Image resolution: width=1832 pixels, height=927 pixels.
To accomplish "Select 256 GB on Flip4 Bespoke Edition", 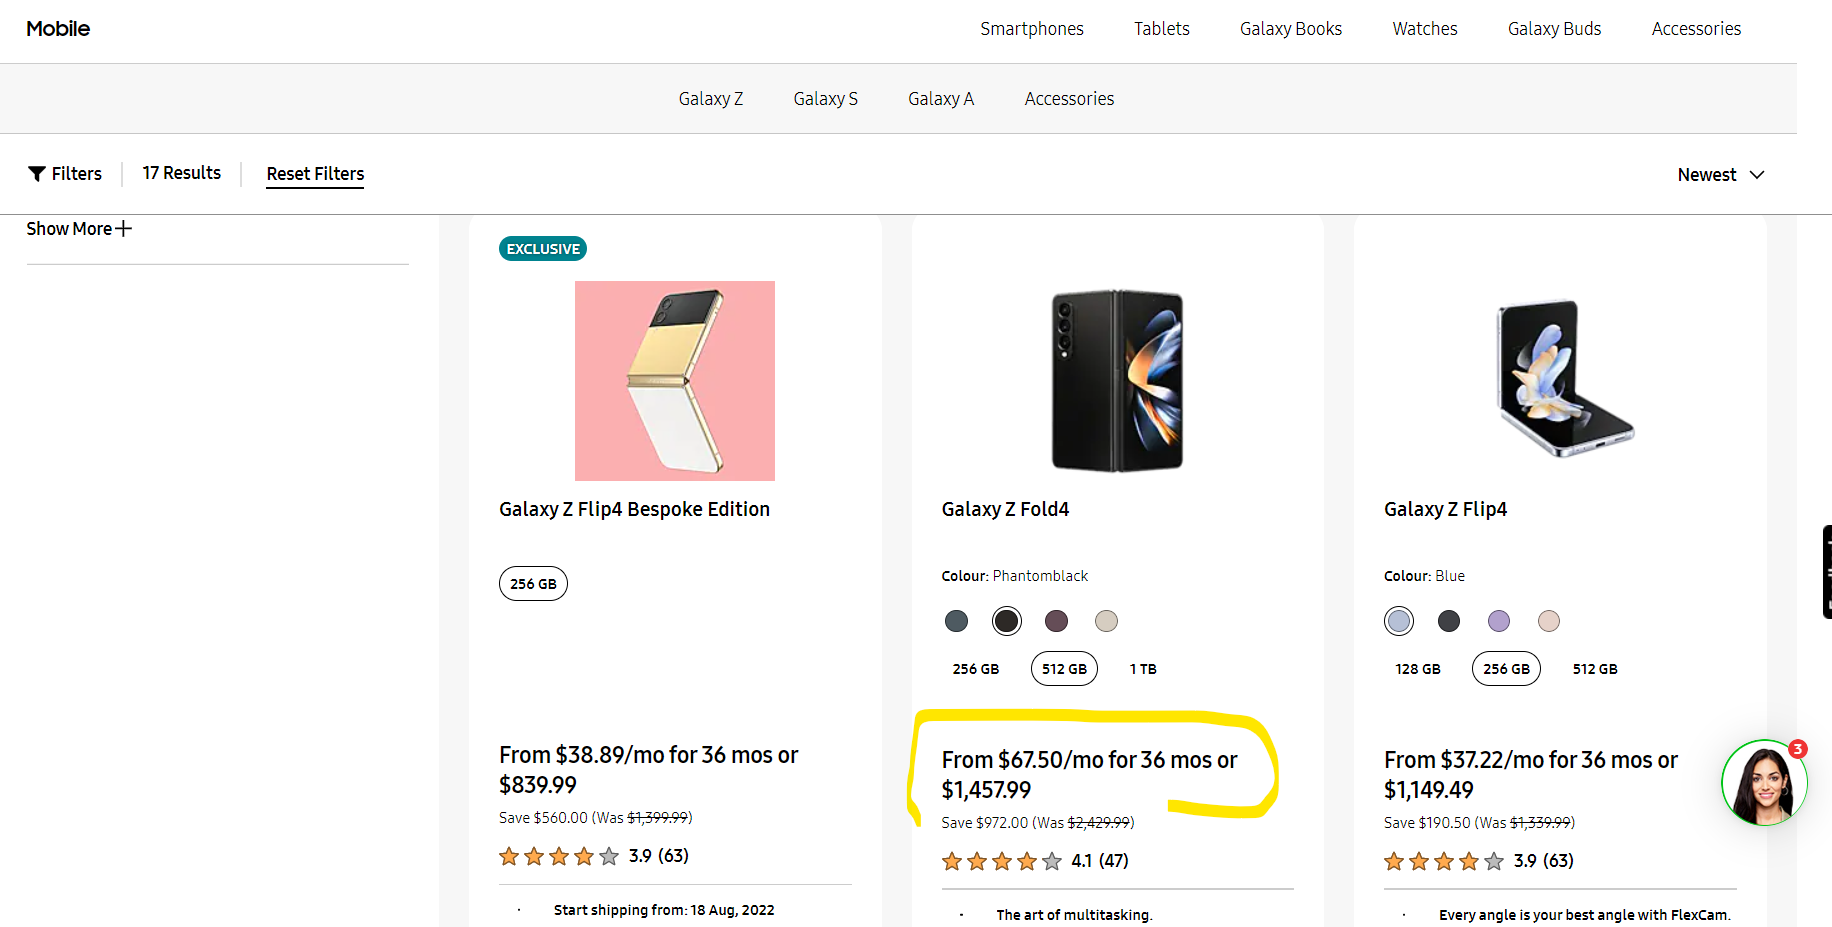I will click(533, 584).
